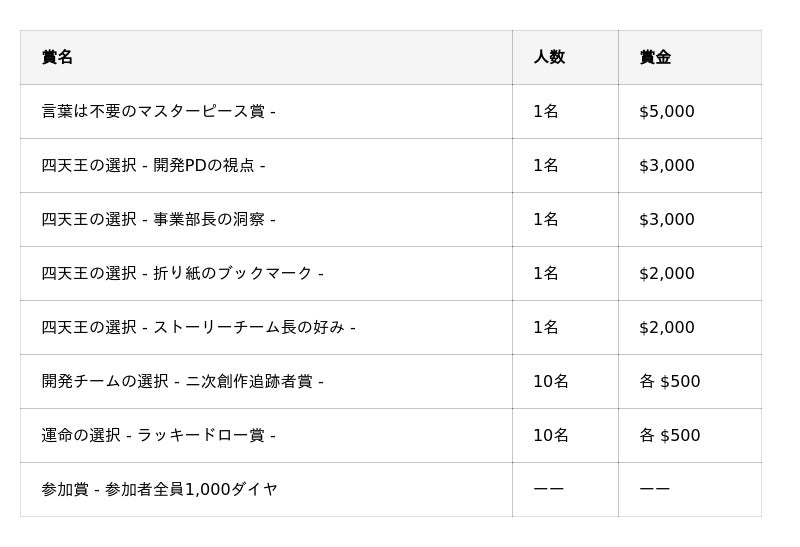Select the 折り紙のブックマーク award name cell
This screenshot has height=547, width=800.
[x=182, y=273]
